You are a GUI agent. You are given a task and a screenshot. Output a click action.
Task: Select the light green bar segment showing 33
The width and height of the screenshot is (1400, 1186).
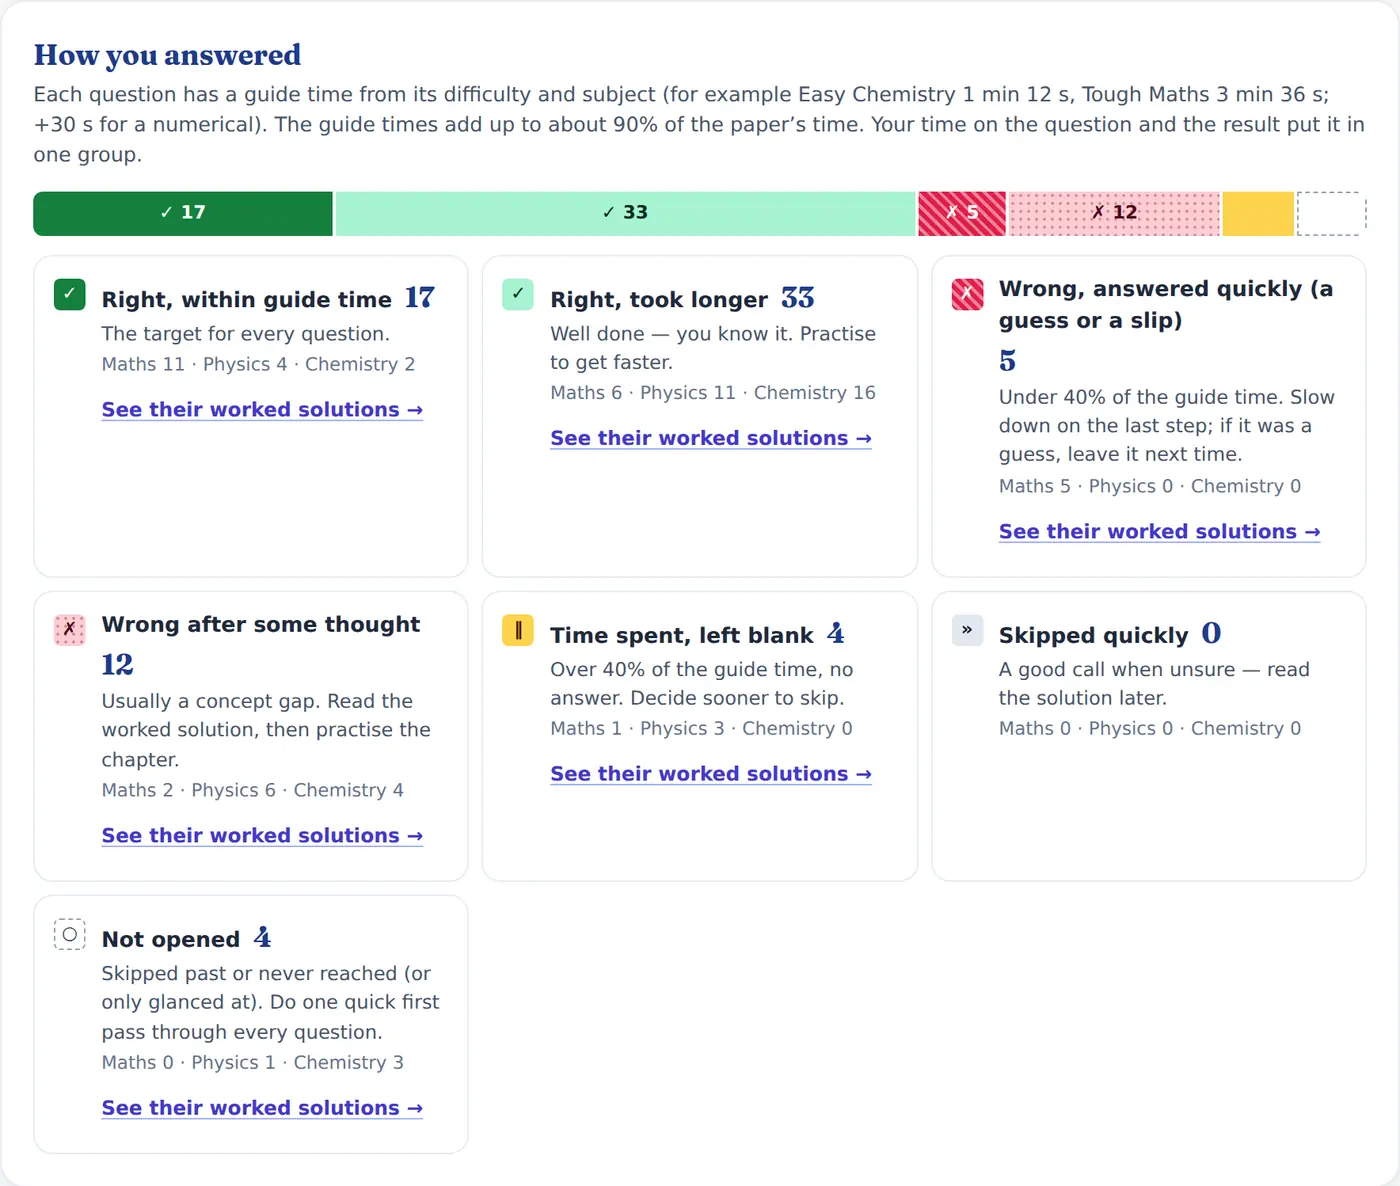coord(626,213)
